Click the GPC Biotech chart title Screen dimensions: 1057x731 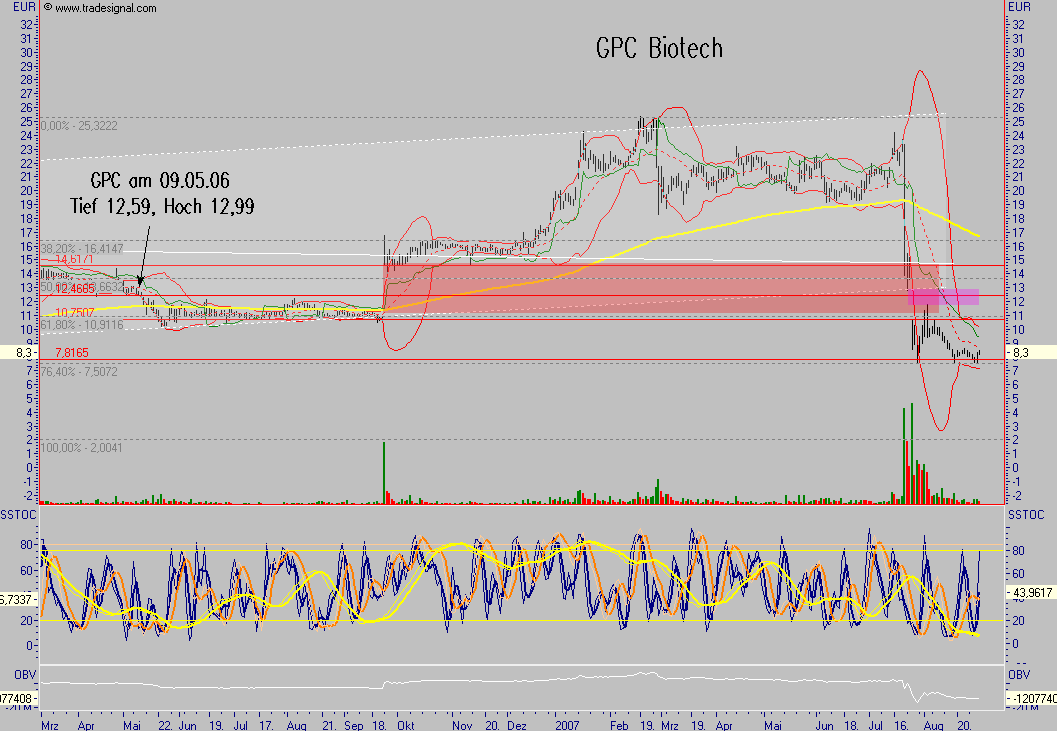pos(659,49)
